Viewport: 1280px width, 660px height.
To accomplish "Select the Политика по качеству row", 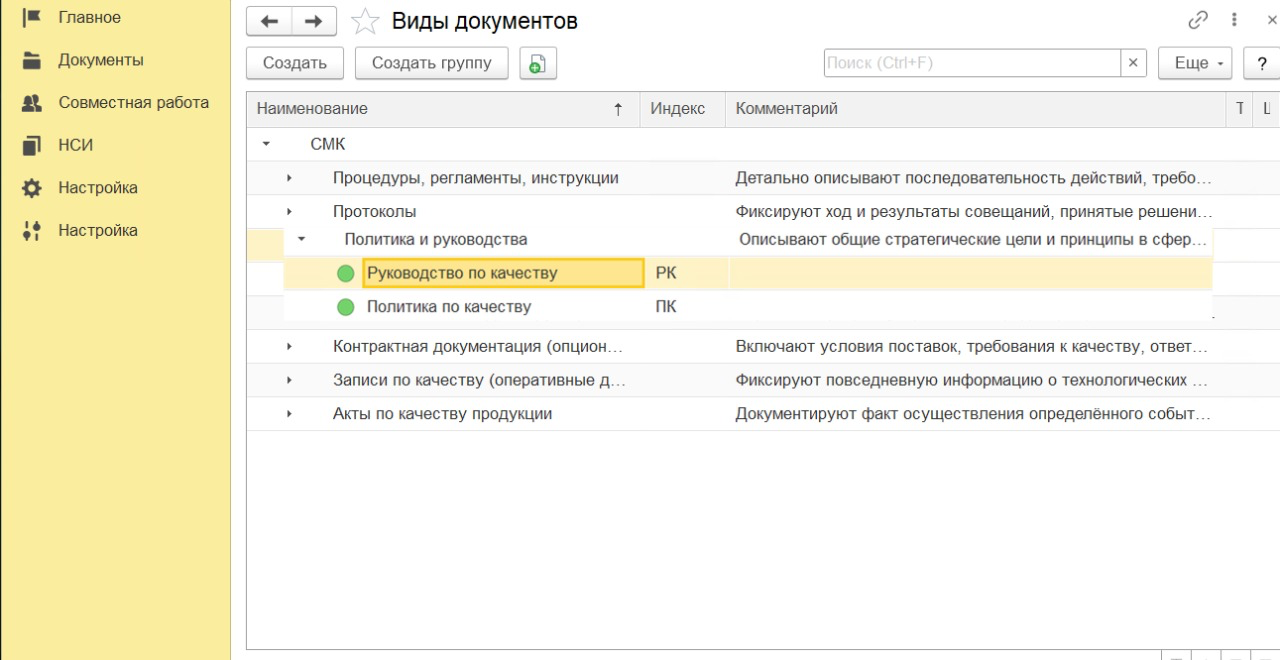I will pos(448,307).
